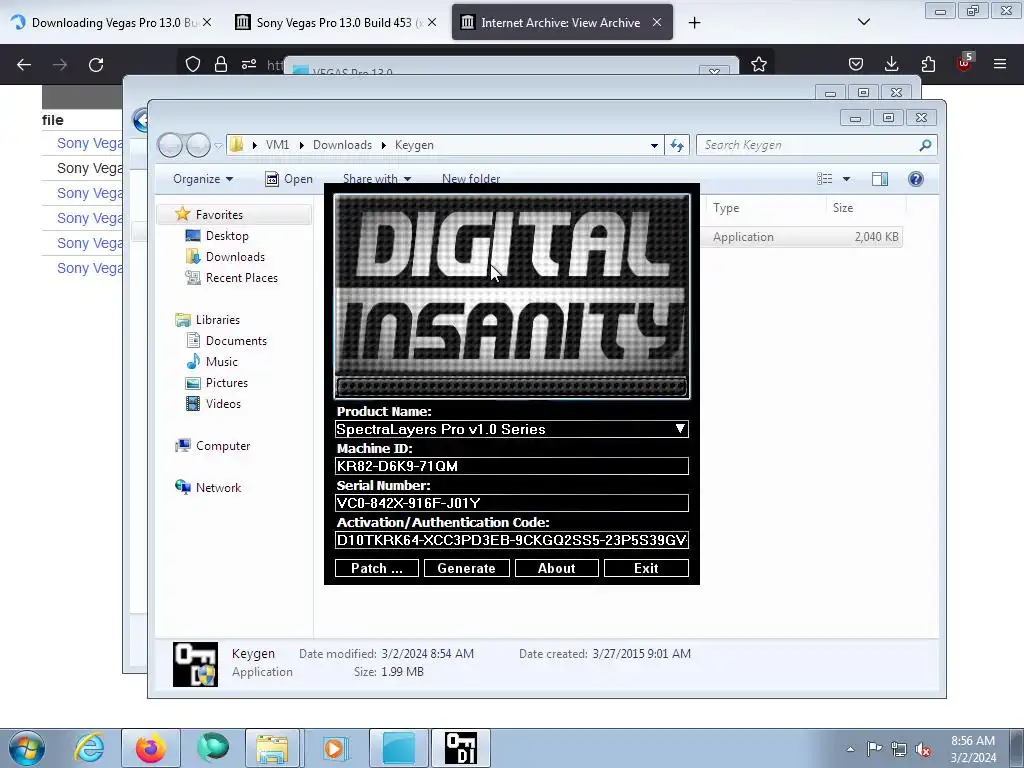Viewport: 1024px width, 768px height.
Task: Click the Application file row
Action: pyautogui.click(x=802, y=237)
